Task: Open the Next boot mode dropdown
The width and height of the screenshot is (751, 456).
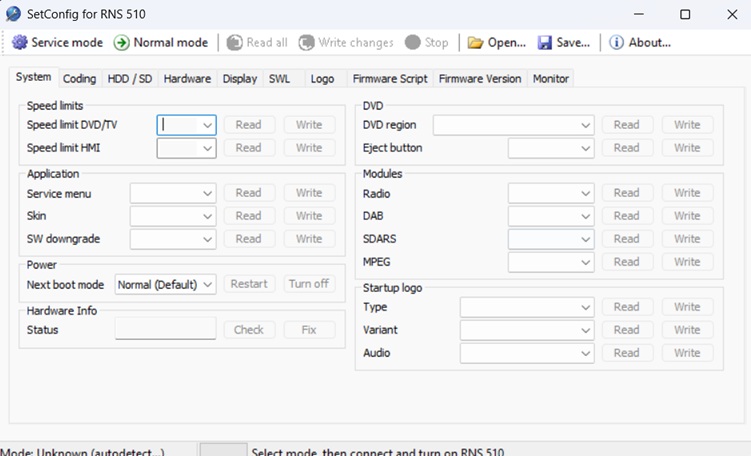Action: (x=207, y=284)
